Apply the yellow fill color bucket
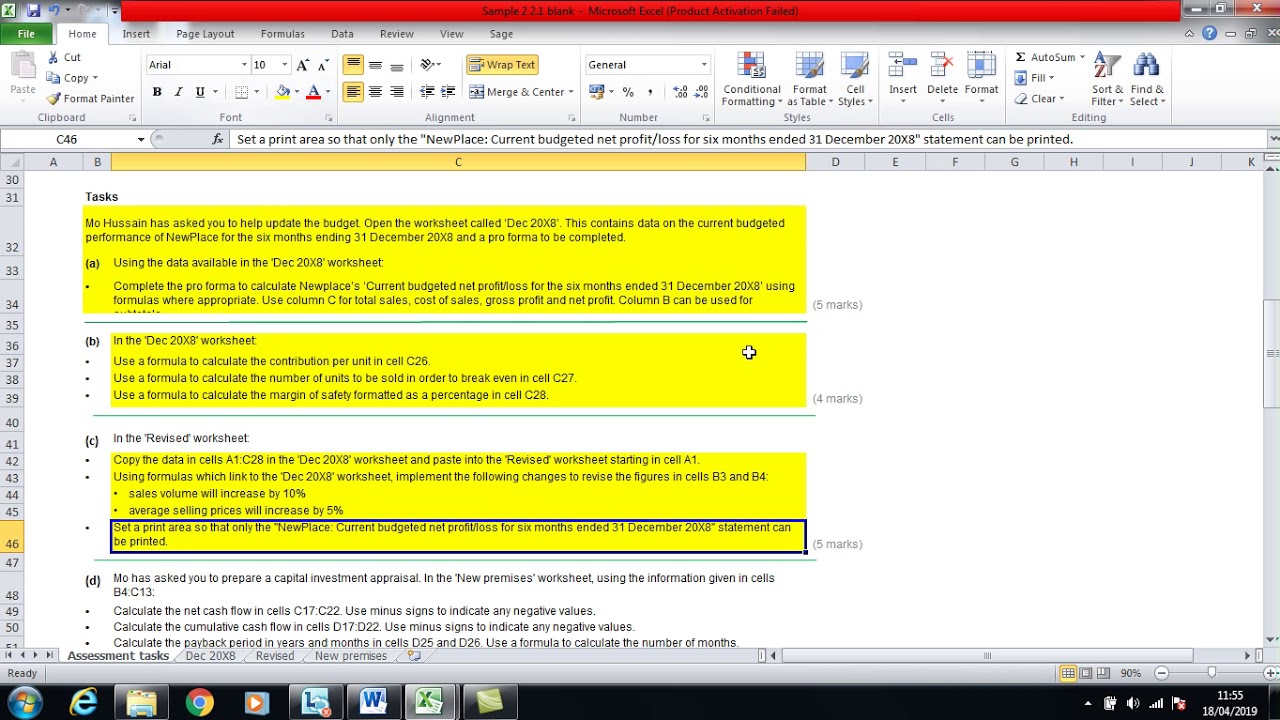1280x720 pixels. (x=283, y=92)
